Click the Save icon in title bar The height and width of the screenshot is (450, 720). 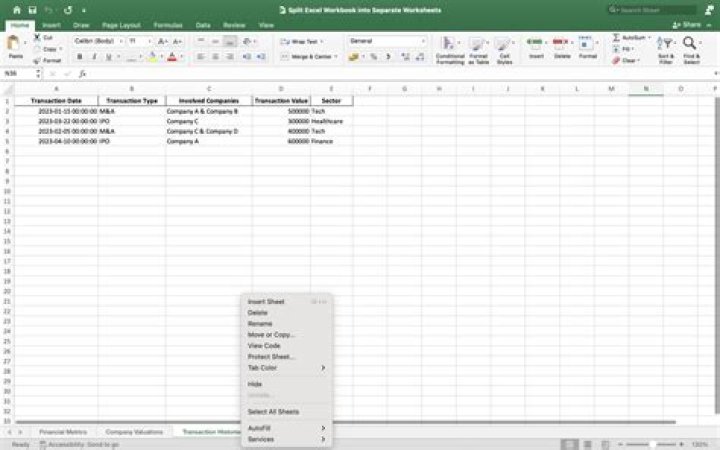click(33, 10)
